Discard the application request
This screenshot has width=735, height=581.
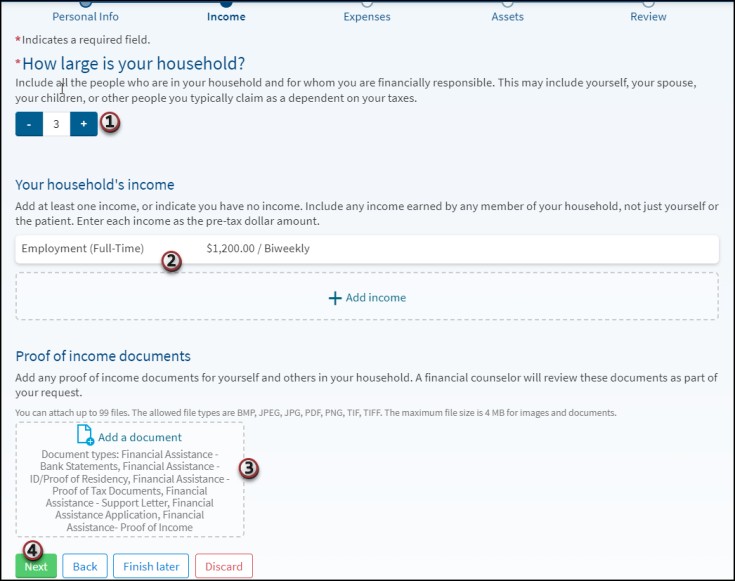[224, 566]
